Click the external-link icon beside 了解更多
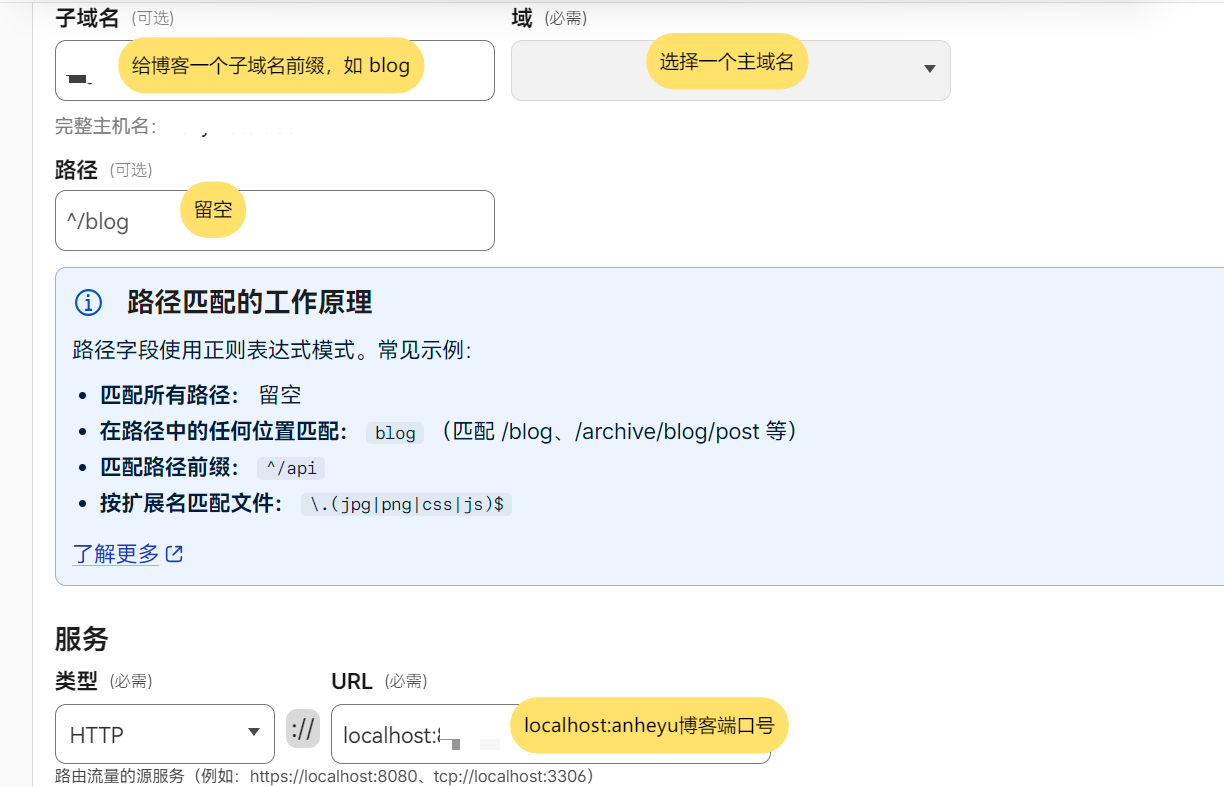This screenshot has height=787, width=1224. (x=174, y=553)
